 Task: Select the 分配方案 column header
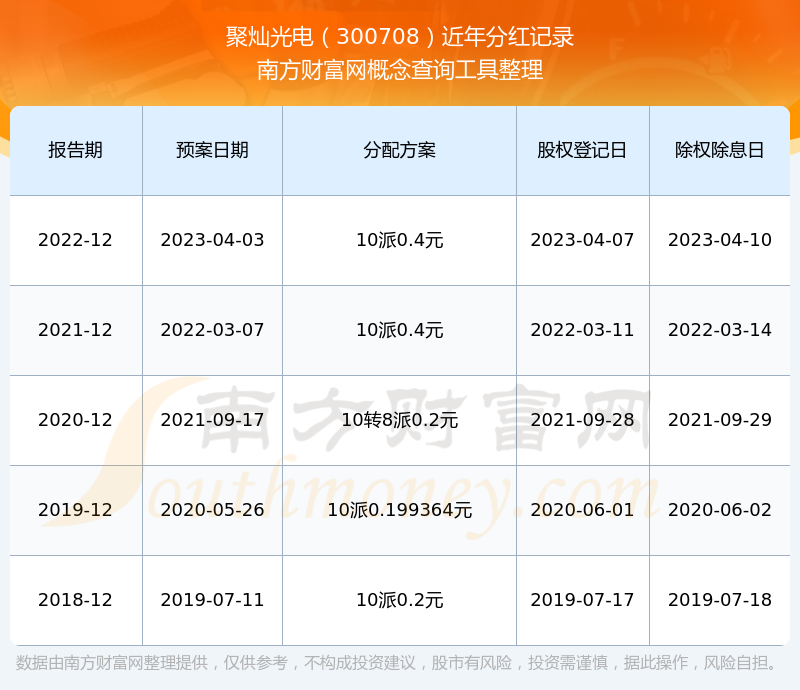pos(399,150)
